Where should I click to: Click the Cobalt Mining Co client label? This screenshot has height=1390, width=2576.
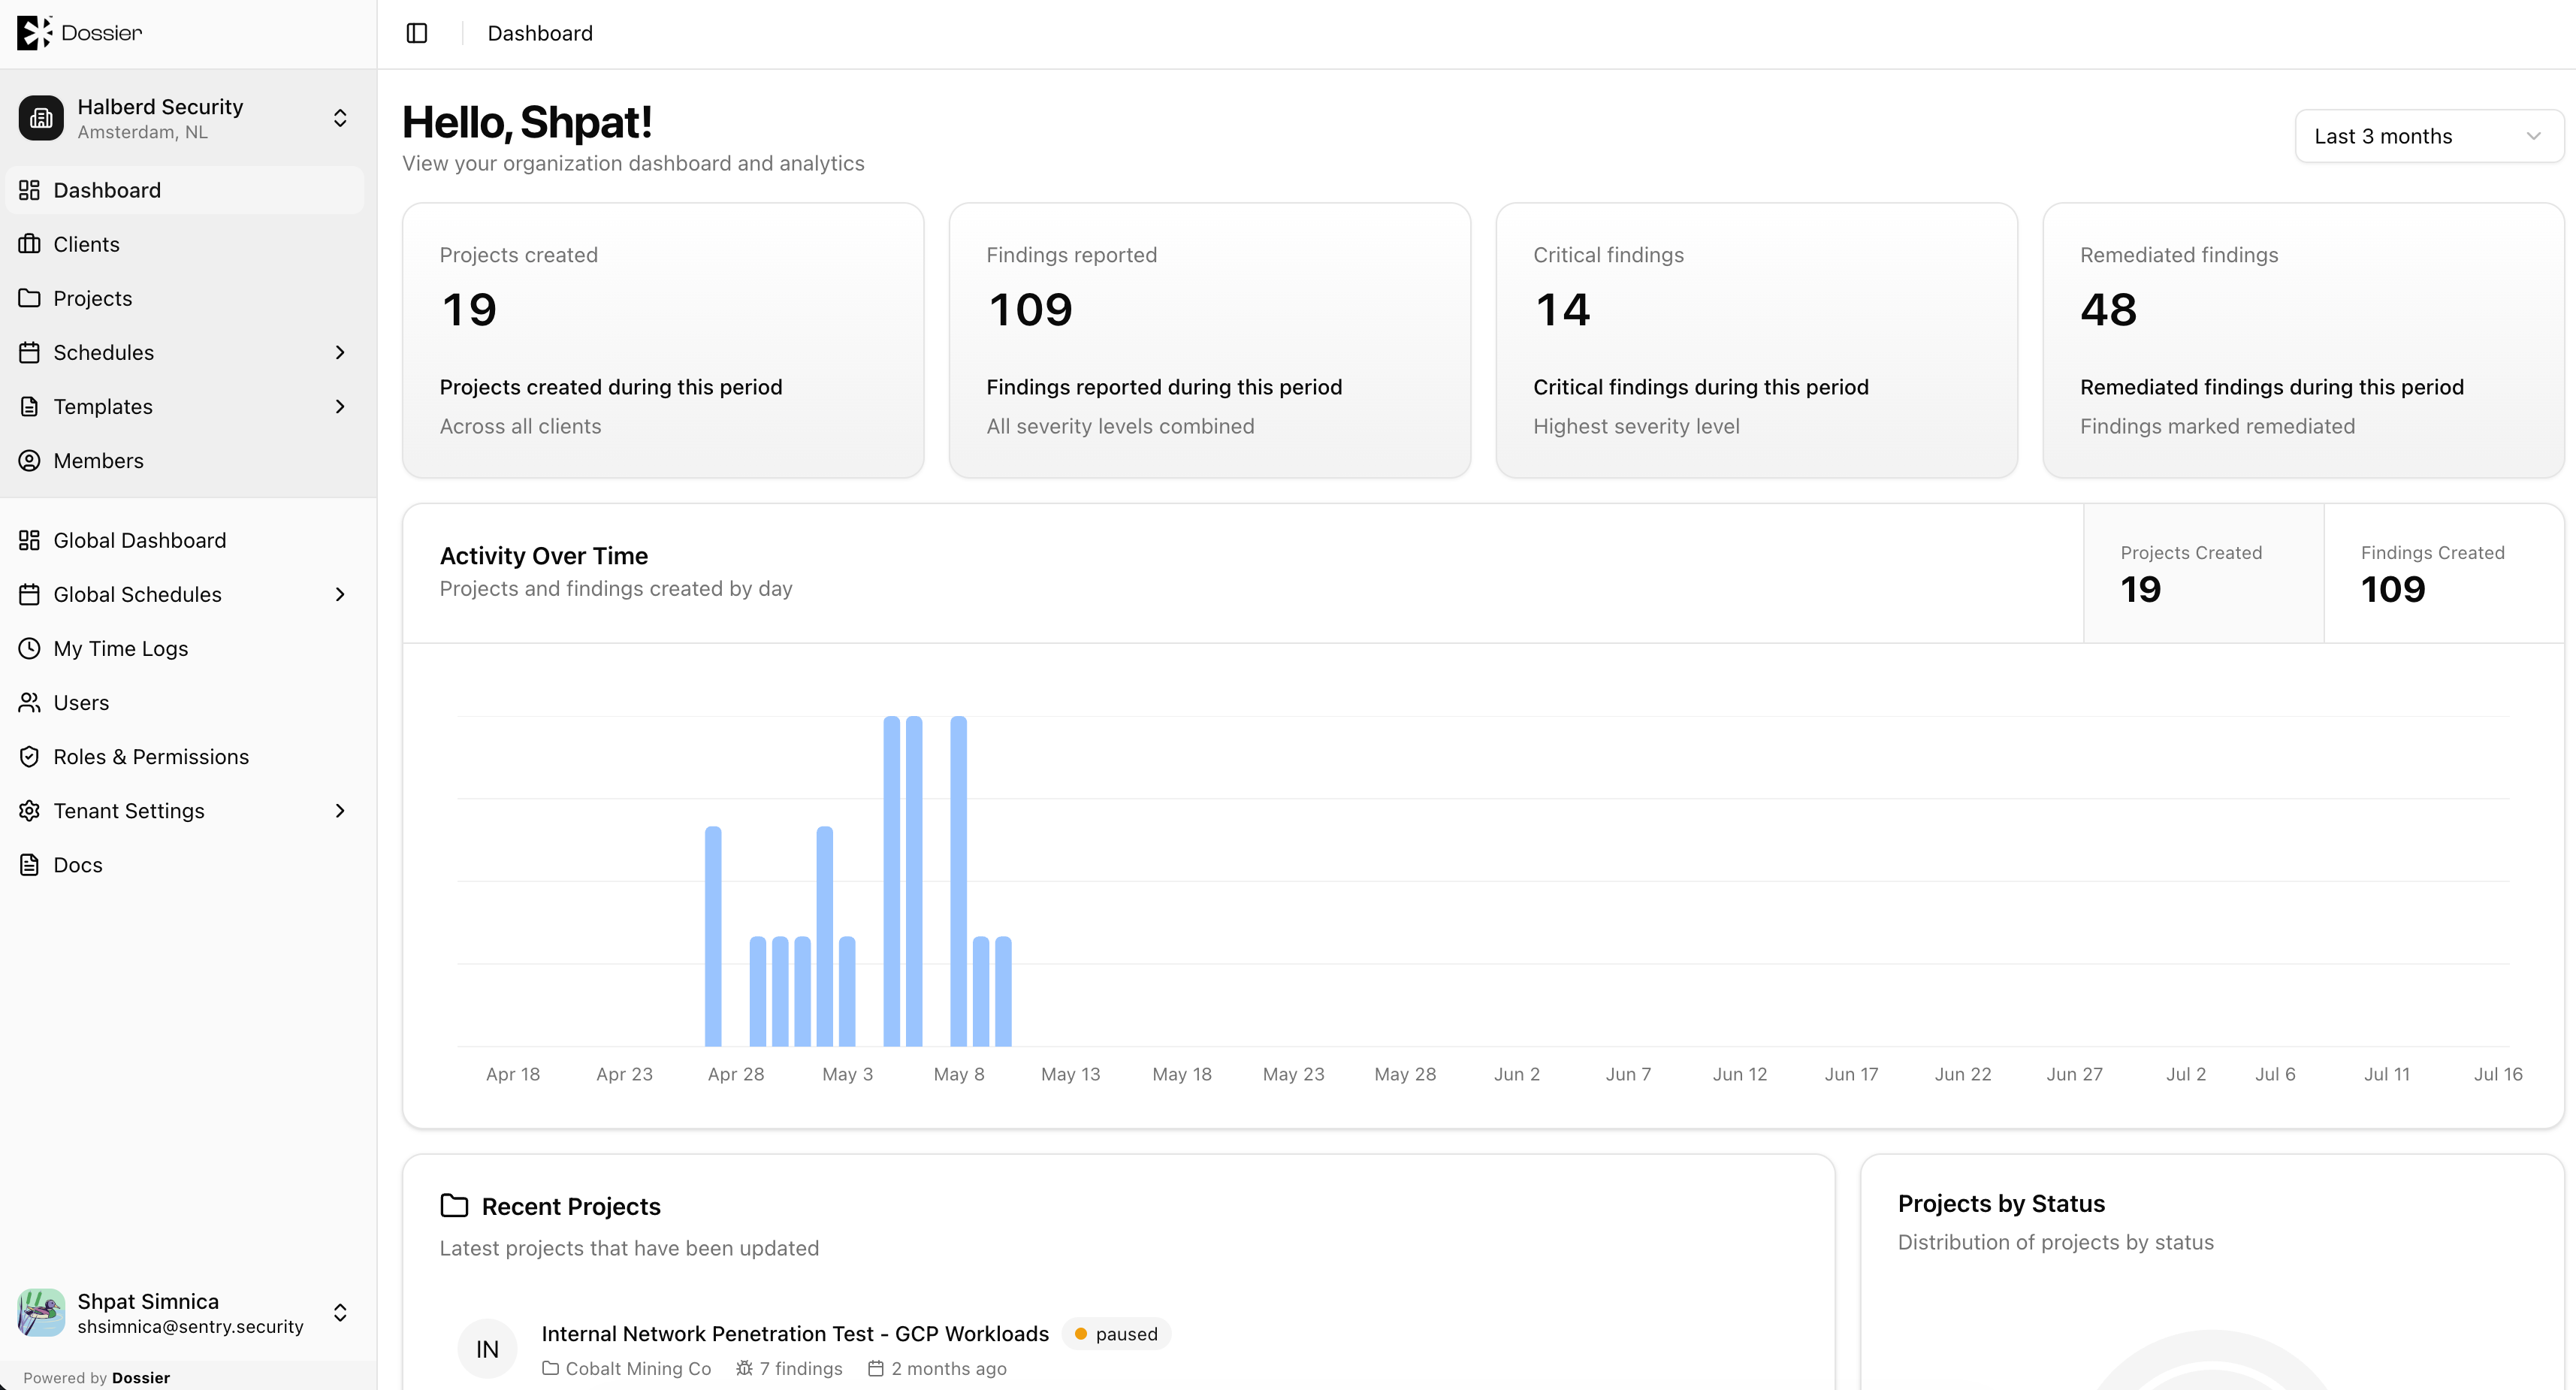click(x=627, y=1368)
